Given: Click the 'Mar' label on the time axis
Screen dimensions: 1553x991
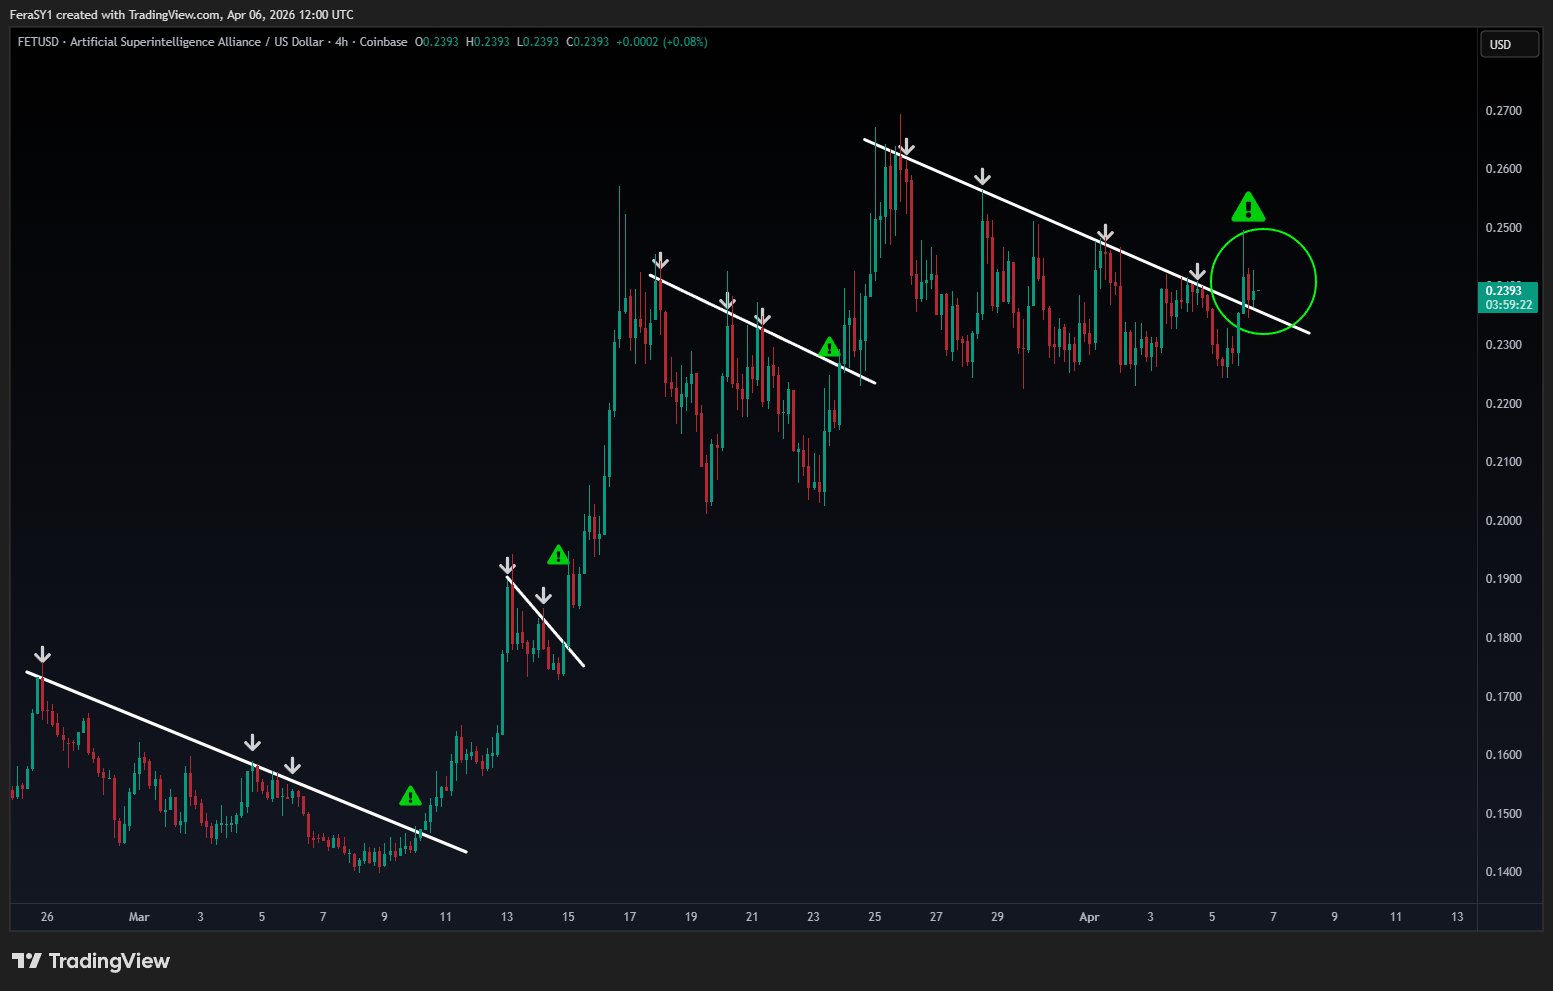Looking at the screenshot, I should pos(139,917).
